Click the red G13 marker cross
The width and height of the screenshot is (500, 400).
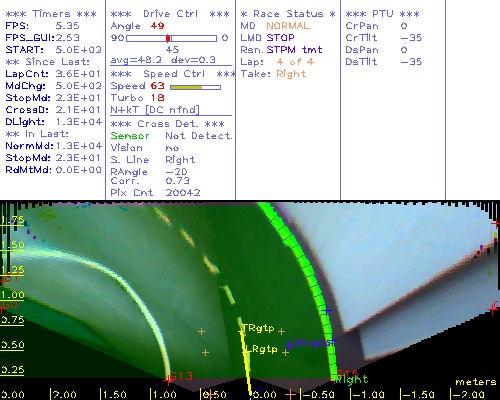click(168, 380)
